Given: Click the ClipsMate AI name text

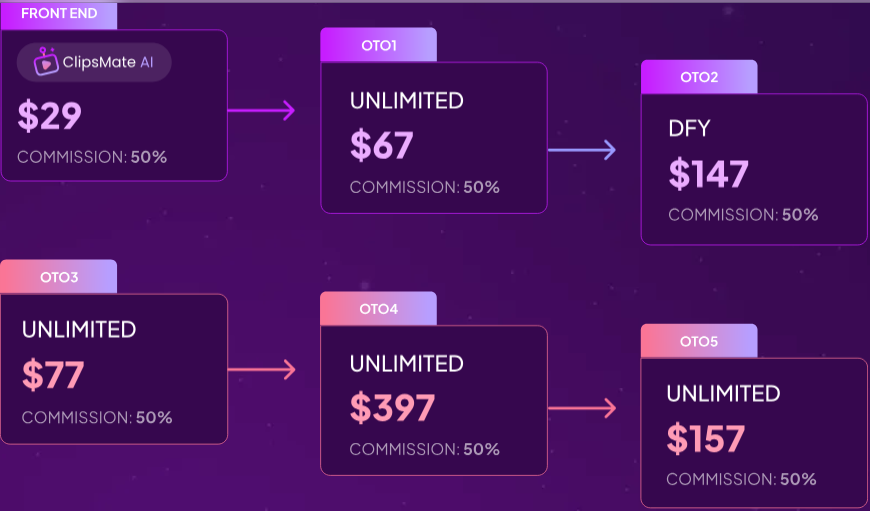Looking at the screenshot, I should pyautogui.click(x=109, y=62).
